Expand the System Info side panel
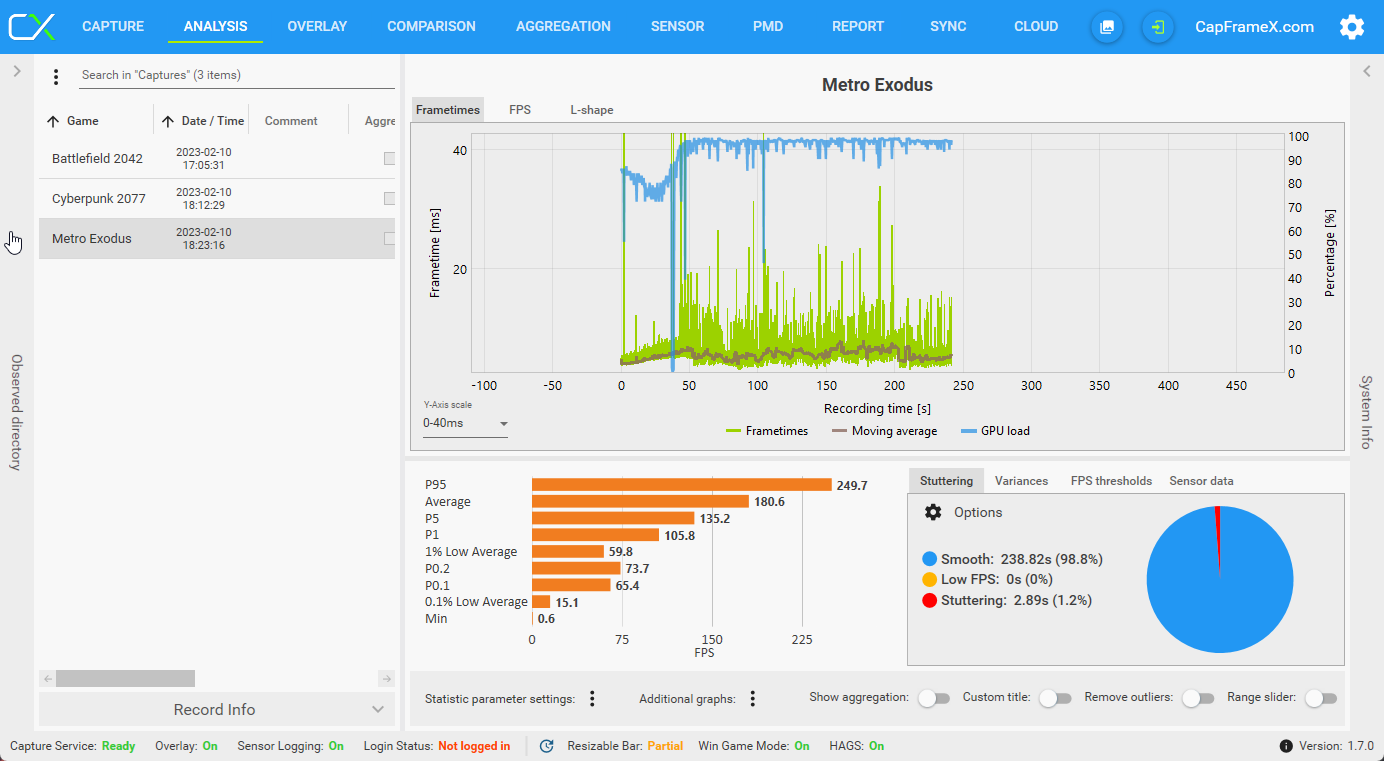The width and height of the screenshot is (1384, 761). (1366, 71)
